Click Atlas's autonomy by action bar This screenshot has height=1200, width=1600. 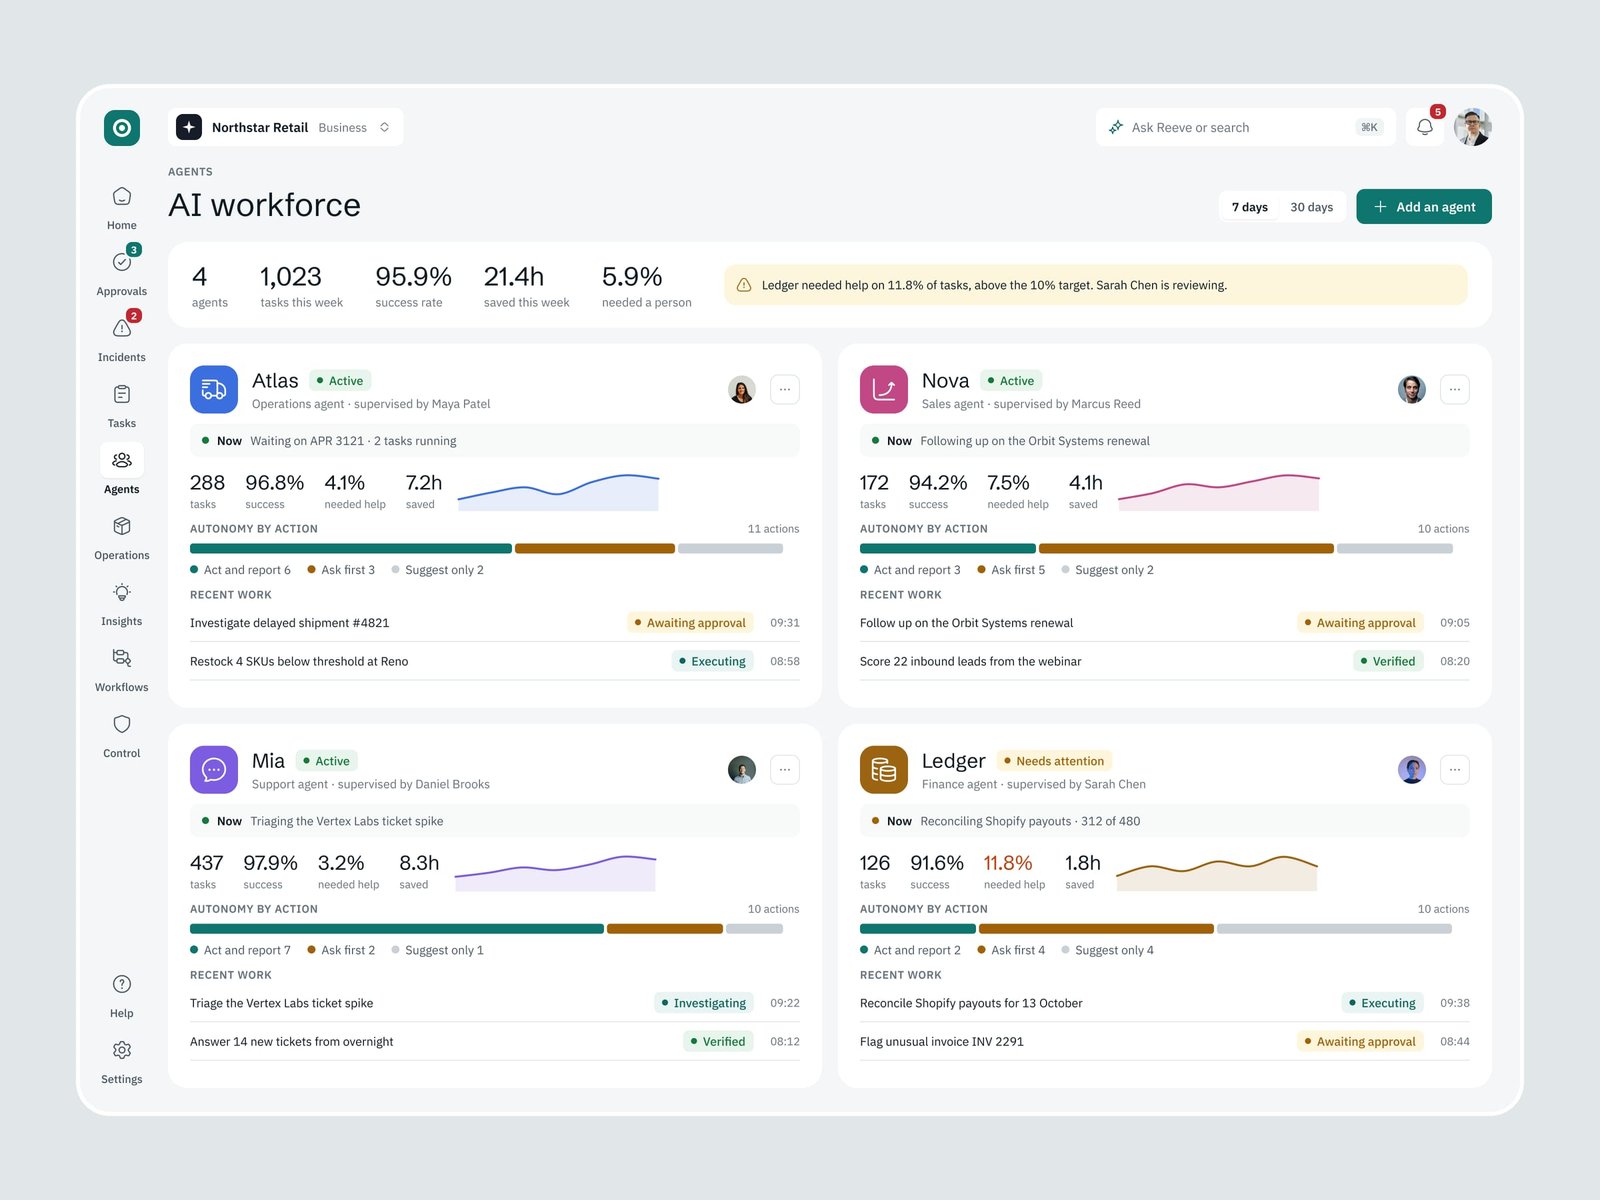click(x=486, y=548)
